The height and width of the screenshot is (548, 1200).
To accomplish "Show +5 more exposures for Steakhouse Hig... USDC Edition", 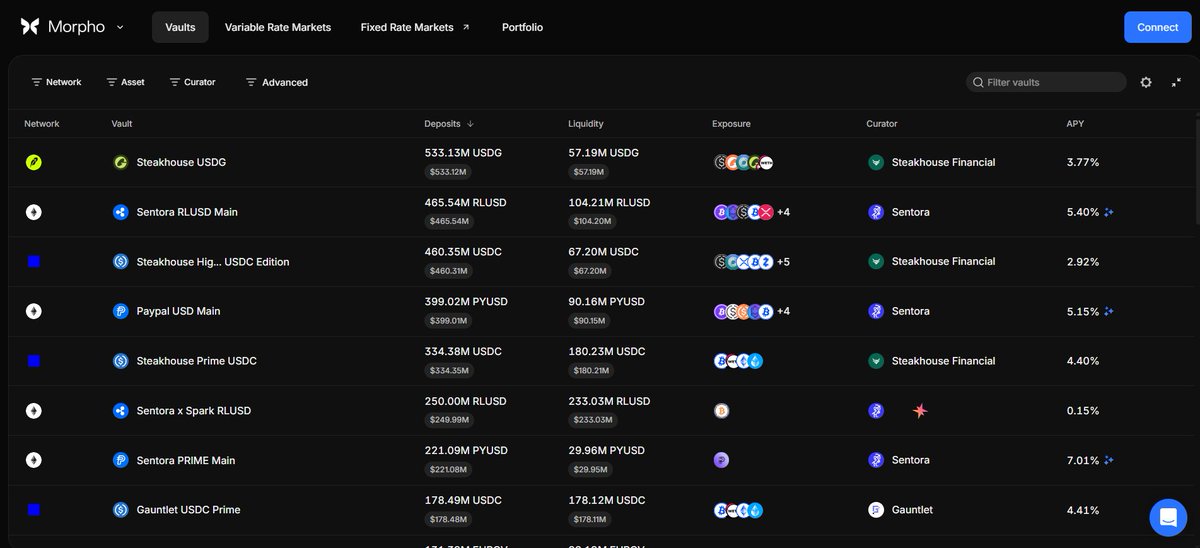I will 783,262.
